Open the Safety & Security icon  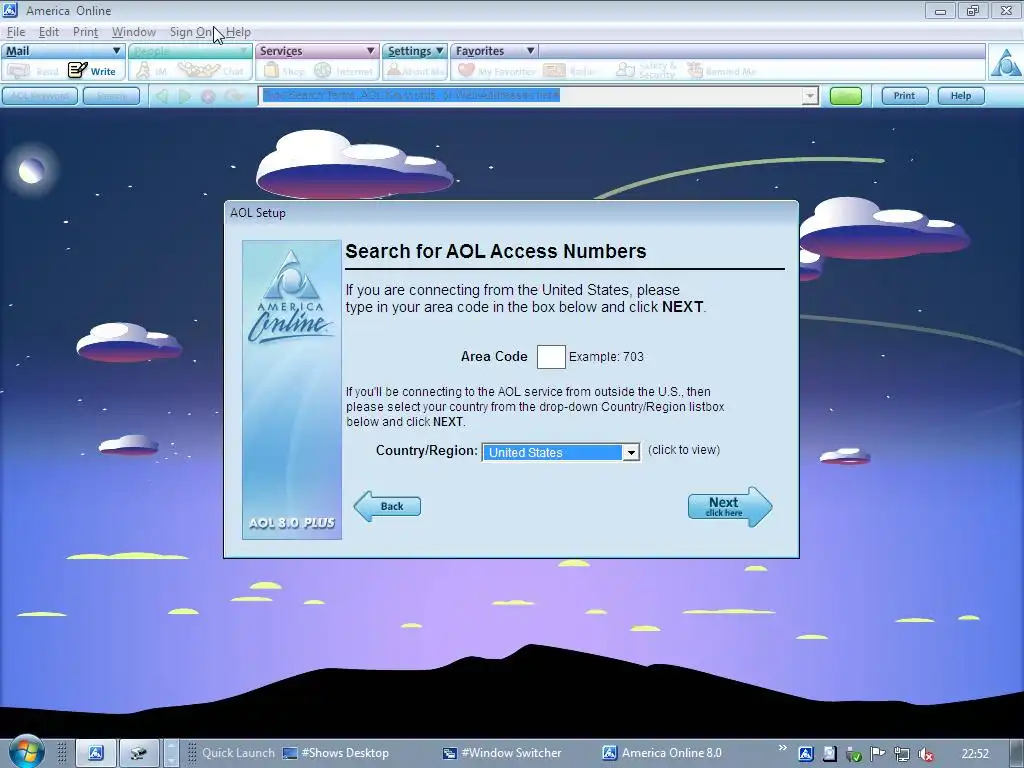[625, 70]
